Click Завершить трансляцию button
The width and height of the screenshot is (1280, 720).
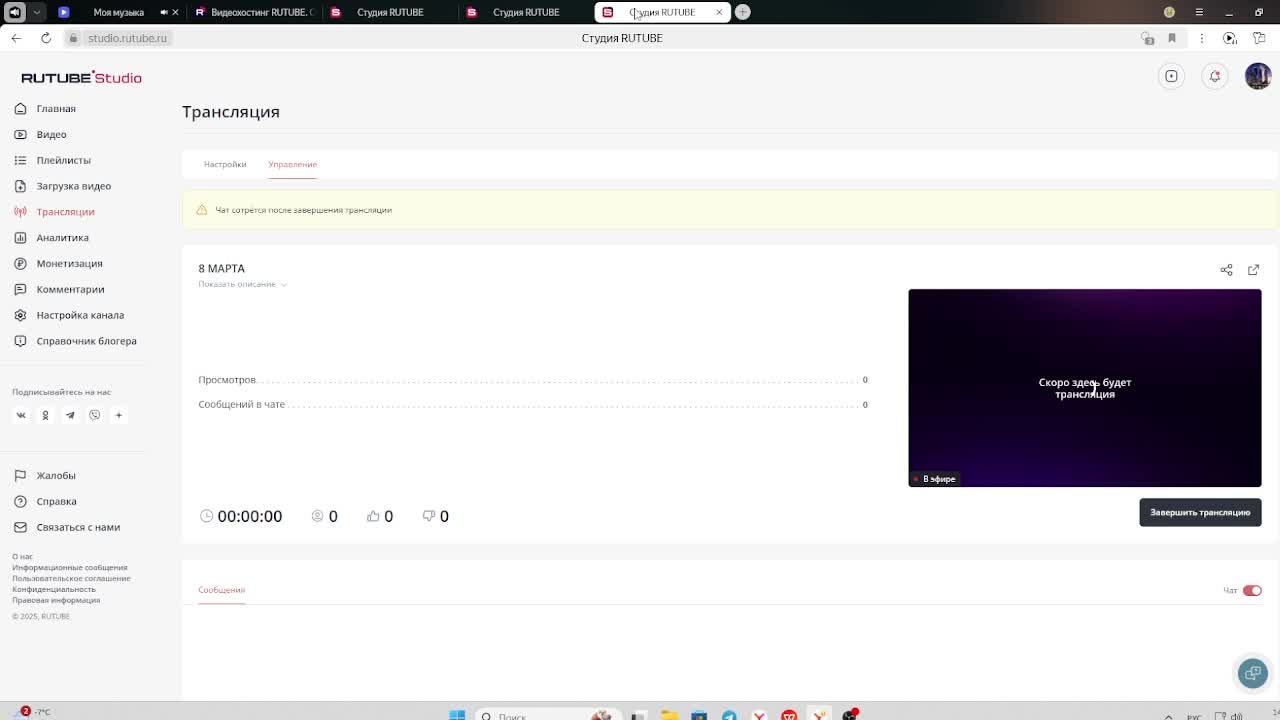pyautogui.click(x=1200, y=512)
